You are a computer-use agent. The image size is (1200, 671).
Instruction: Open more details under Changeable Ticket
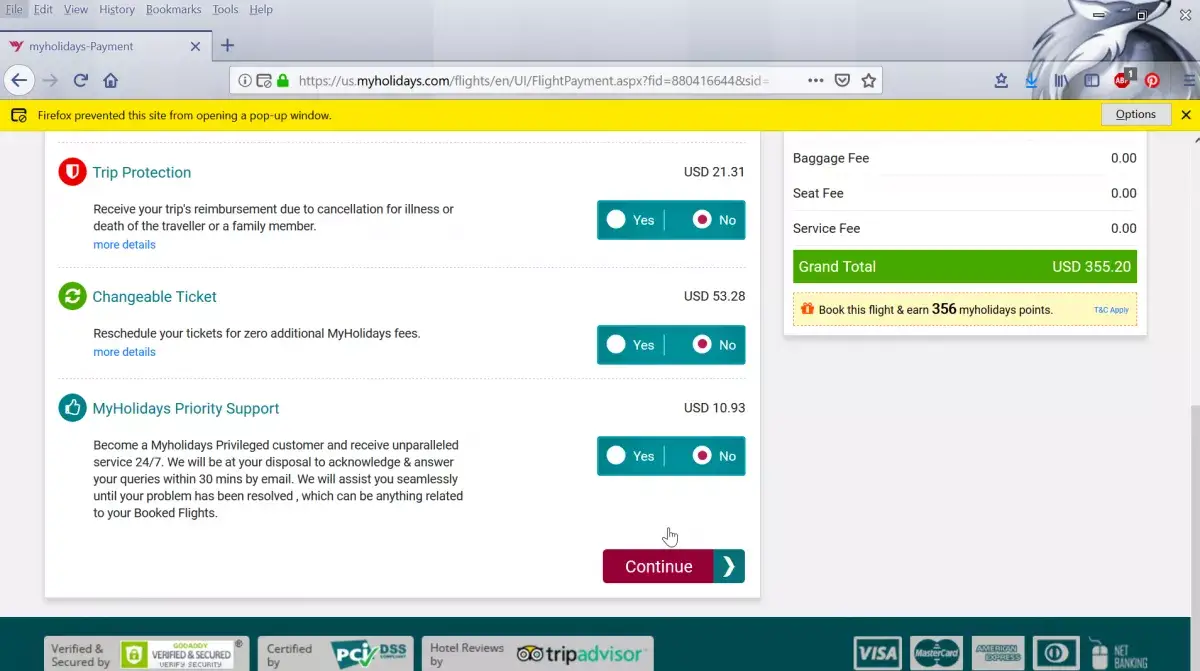click(124, 352)
